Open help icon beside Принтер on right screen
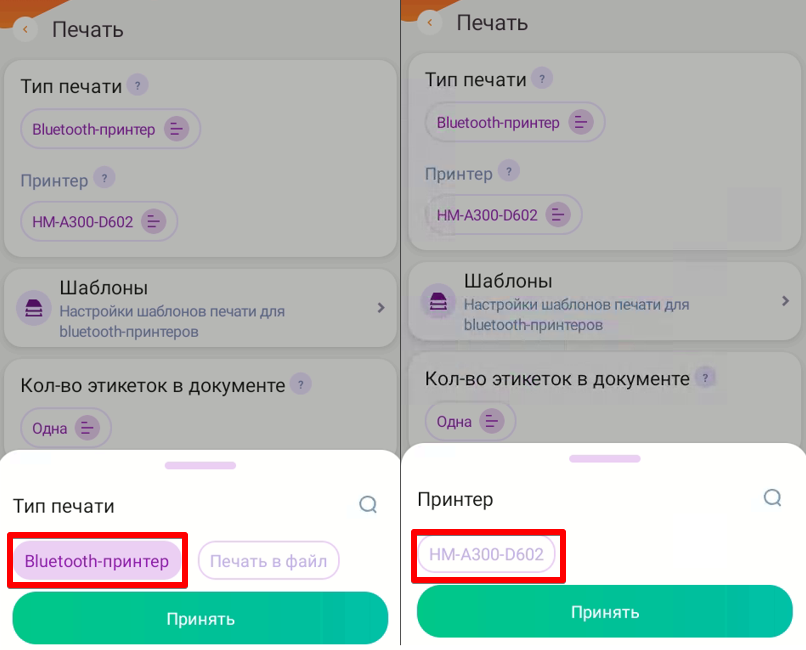 coord(509,171)
